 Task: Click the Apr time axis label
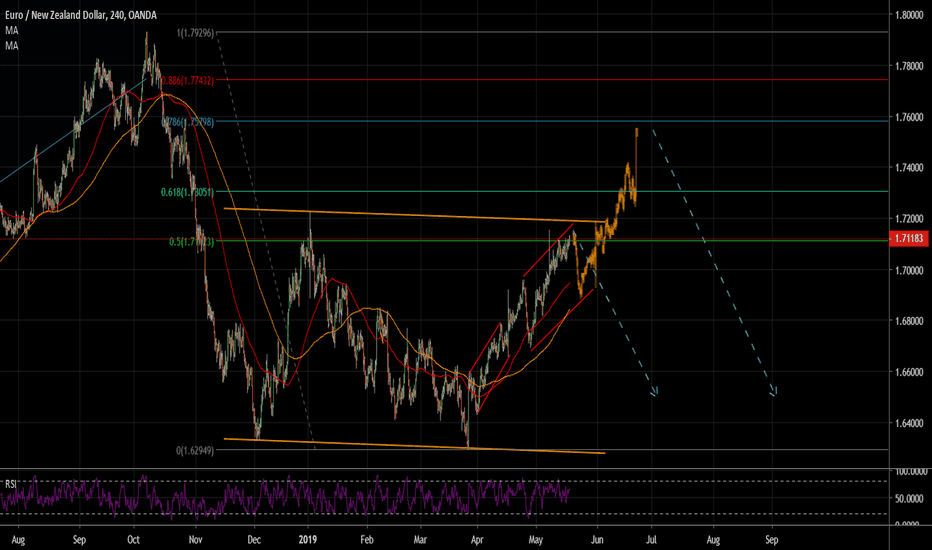point(477,540)
